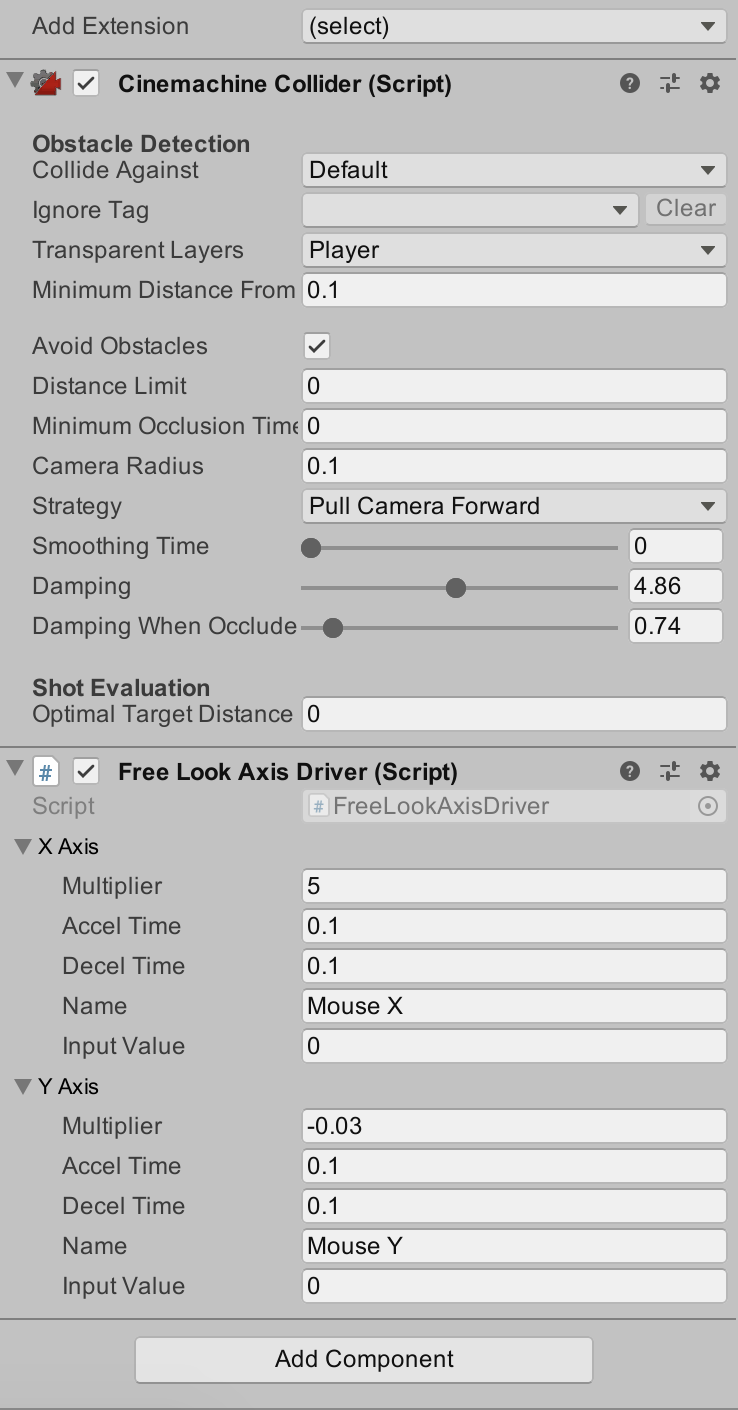Open presets for Free Look Axis Driver
The height and width of the screenshot is (1410, 738).
coord(670,771)
